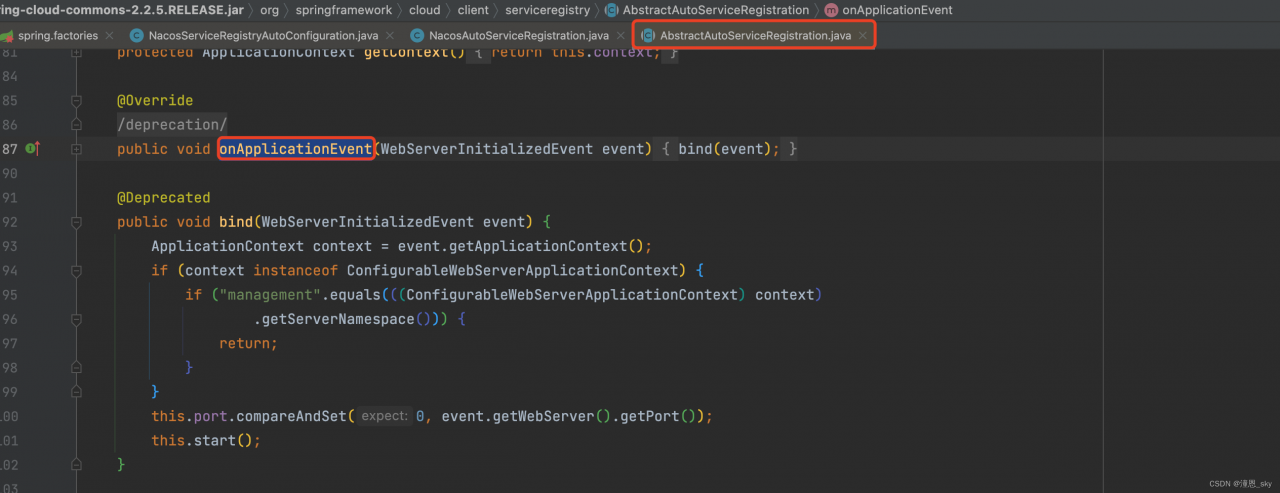1280x493 pixels.
Task: Collapse the fold marker at @Override line 85
Action: (x=76, y=101)
